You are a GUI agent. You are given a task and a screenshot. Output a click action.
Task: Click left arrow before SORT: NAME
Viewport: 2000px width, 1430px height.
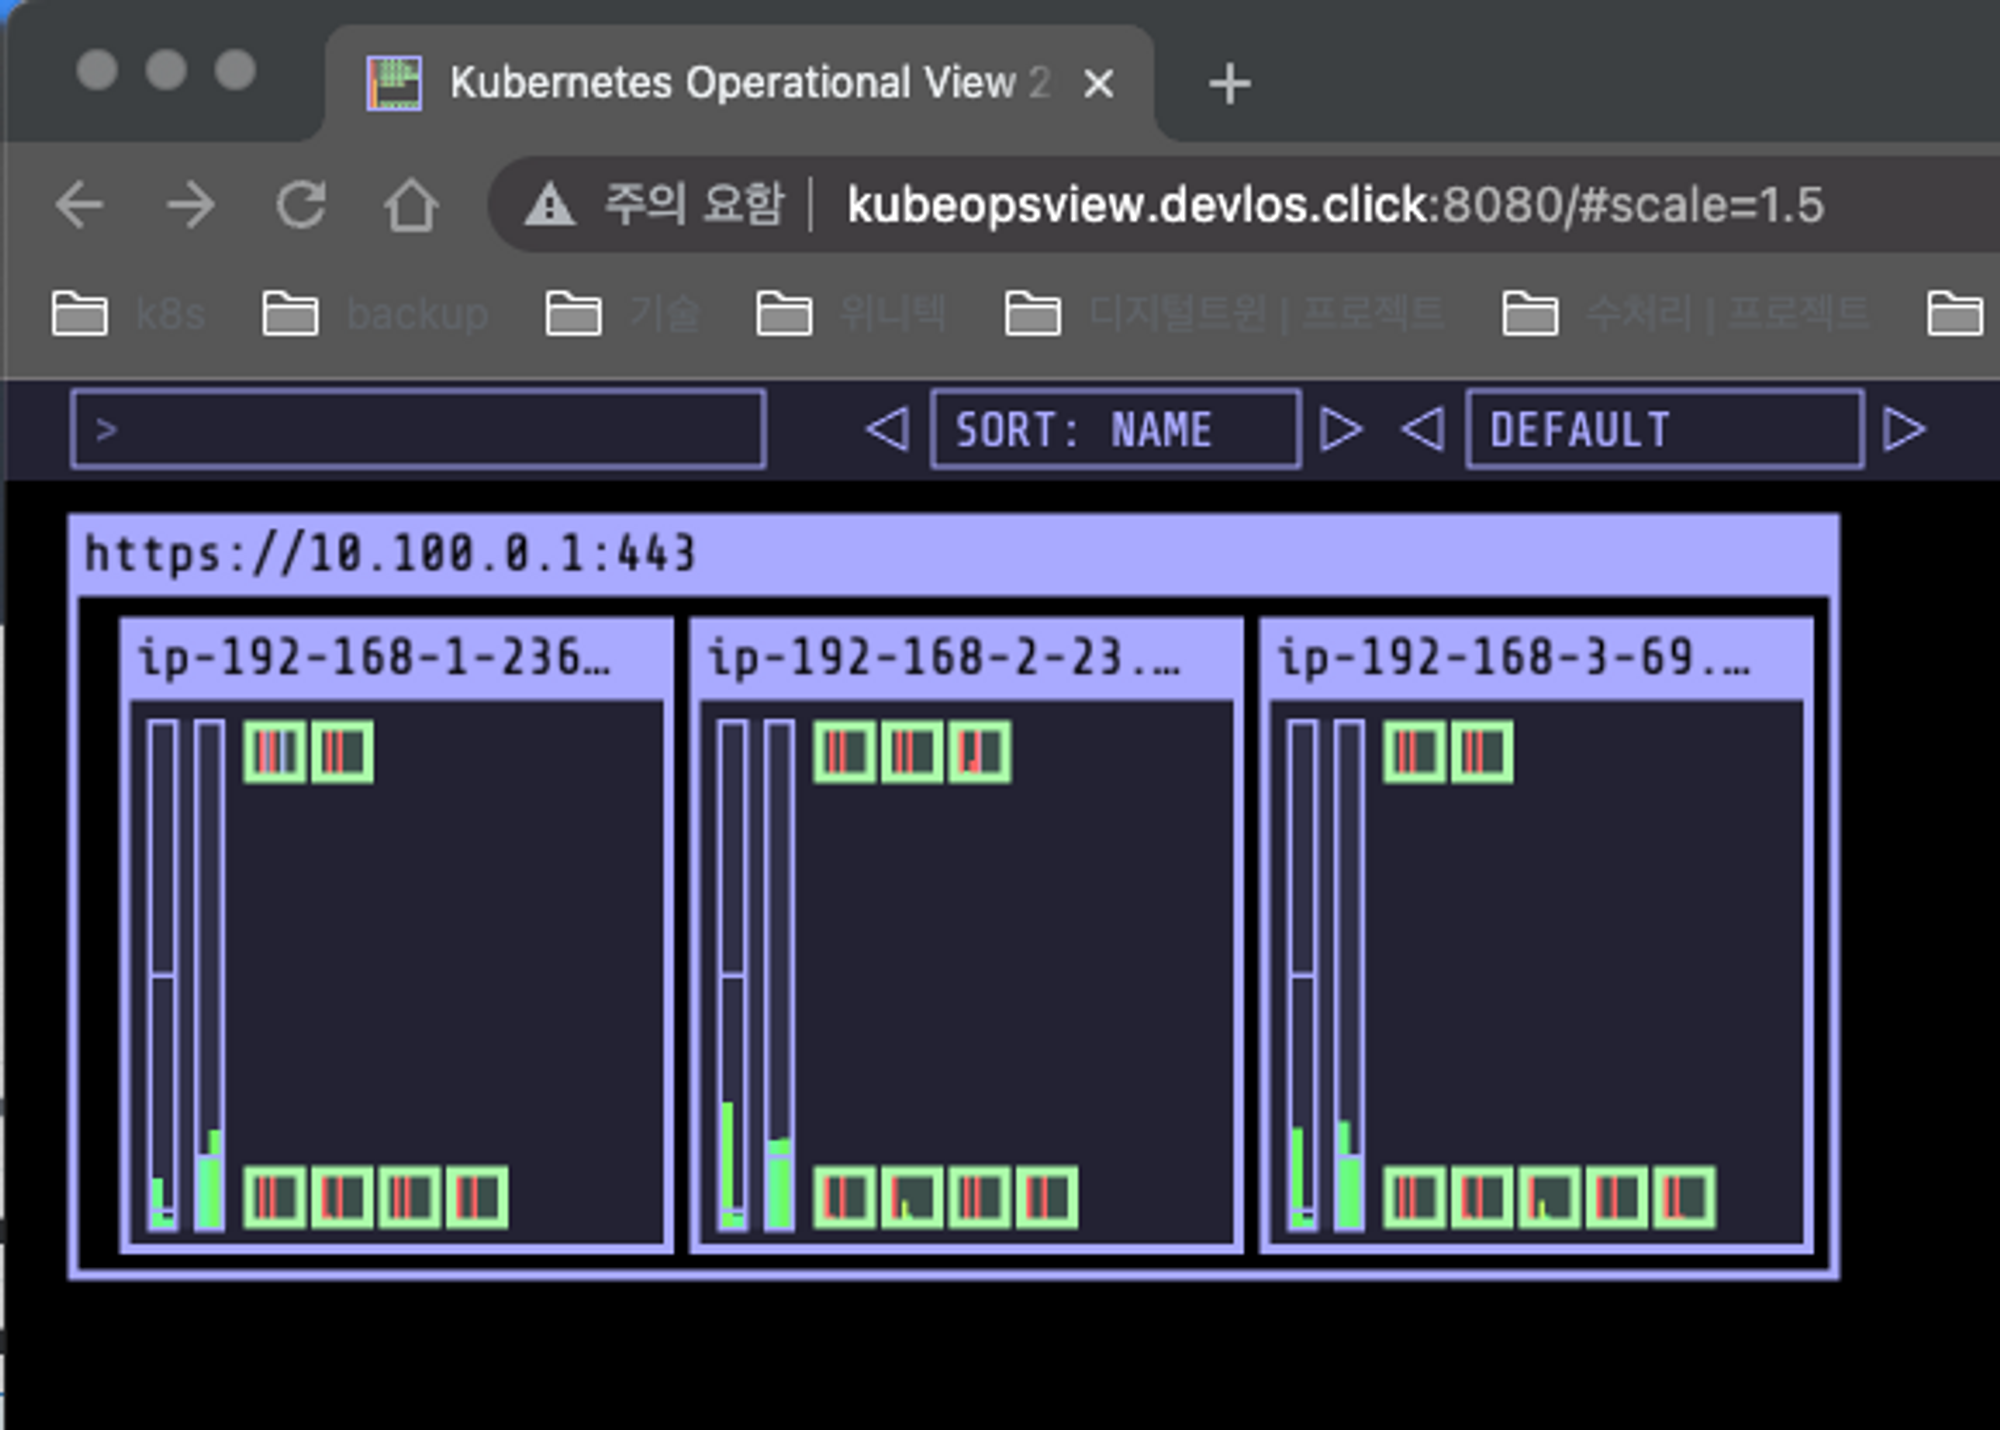pos(887,430)
